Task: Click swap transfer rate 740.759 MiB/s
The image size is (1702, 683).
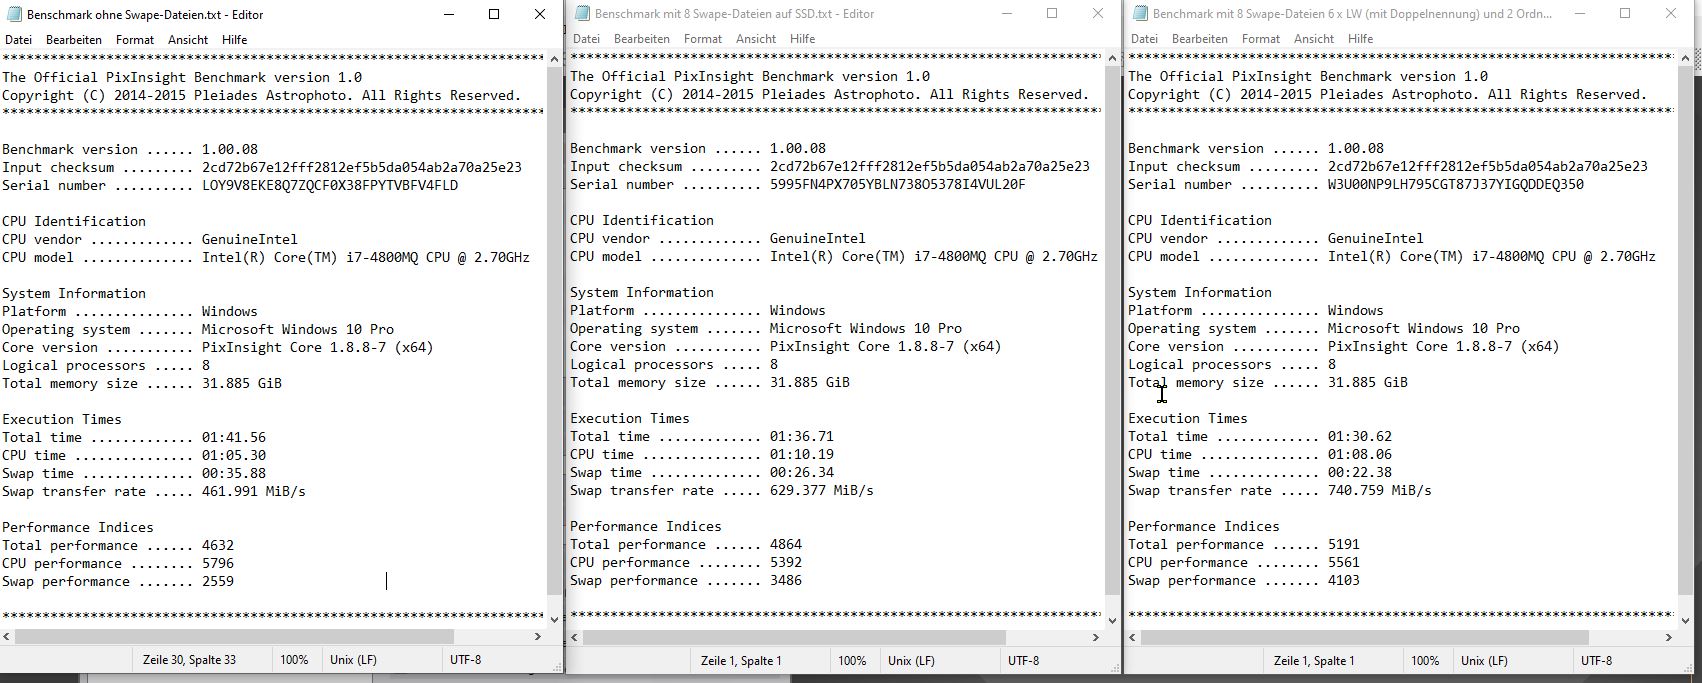Action: coord(1380,490)
